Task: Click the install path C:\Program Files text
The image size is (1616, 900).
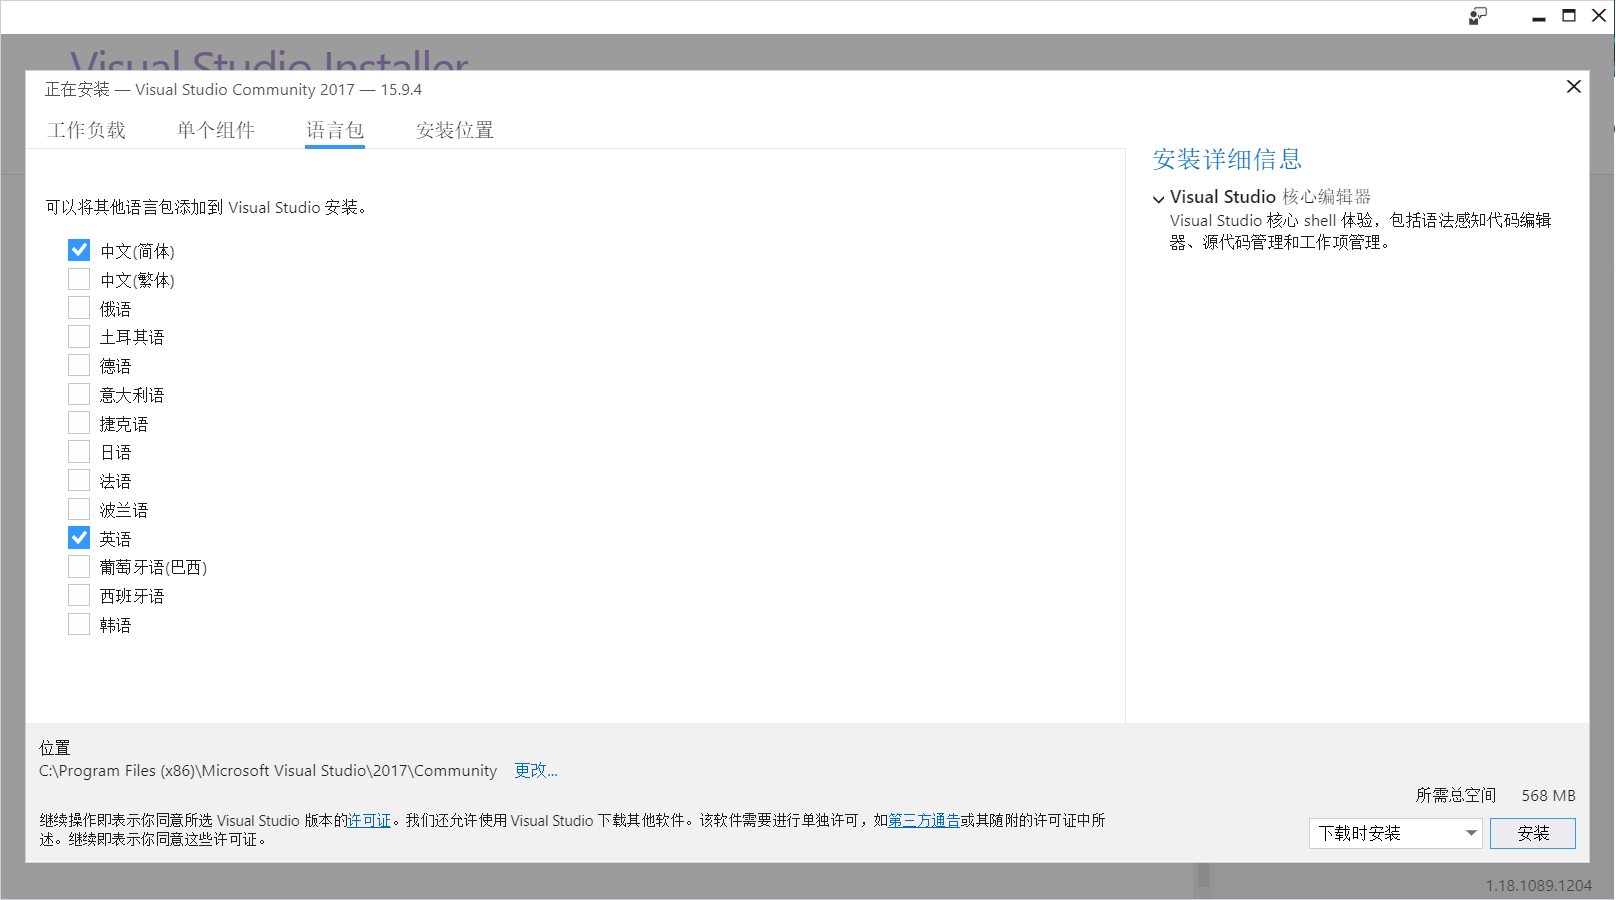Action: [268, 770]
